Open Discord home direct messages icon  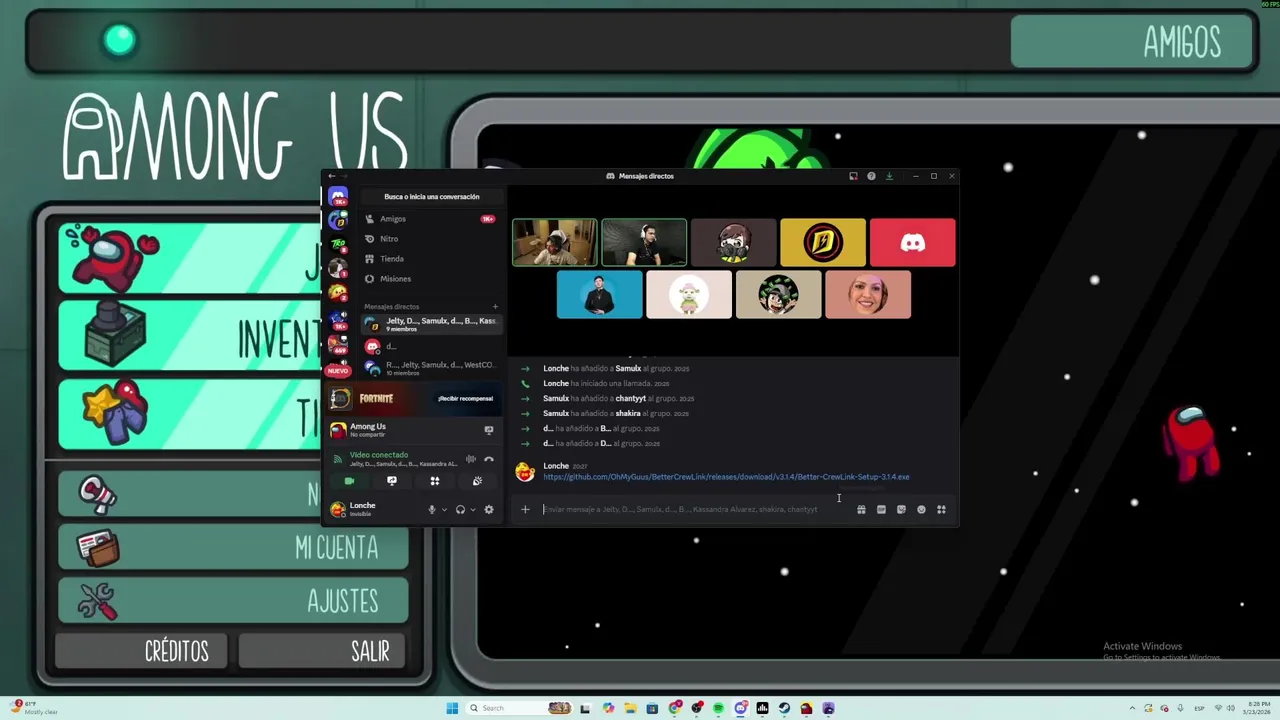pos(338,197)
